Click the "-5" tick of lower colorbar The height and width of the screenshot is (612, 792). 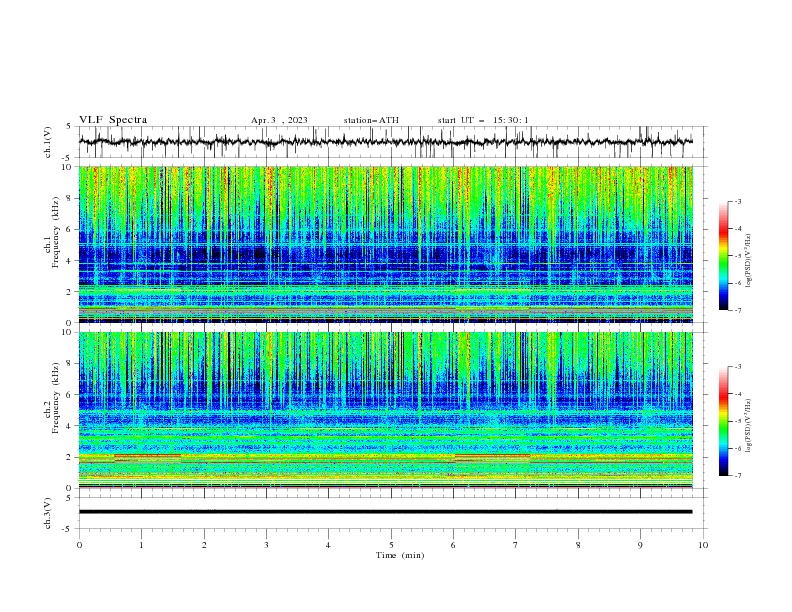[x=737, y=421]
